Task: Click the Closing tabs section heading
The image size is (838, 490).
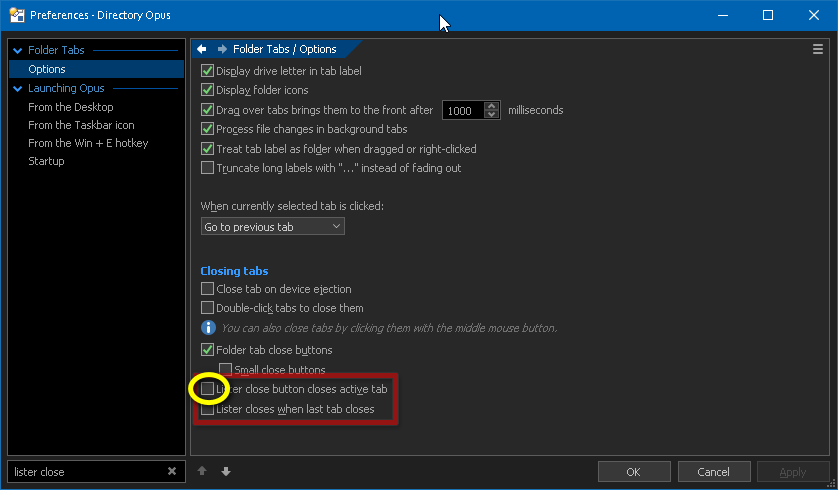Action: coord(234,271)
